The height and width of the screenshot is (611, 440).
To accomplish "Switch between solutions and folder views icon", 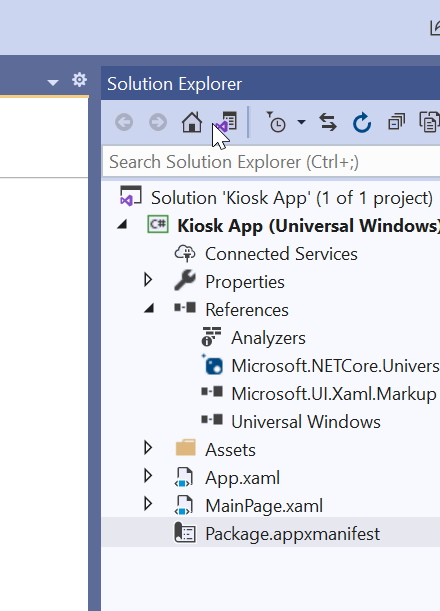I will [x=226, y=122].
